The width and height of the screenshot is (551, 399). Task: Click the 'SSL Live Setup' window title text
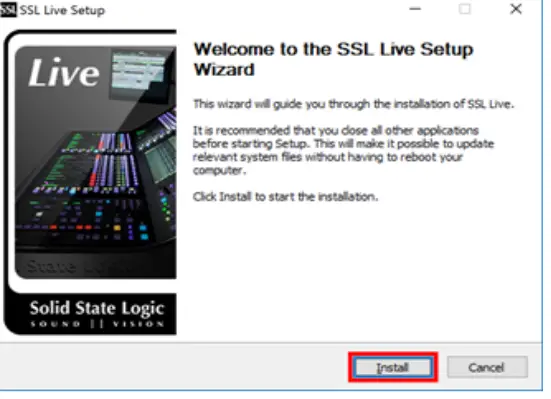tap(62, 10)
